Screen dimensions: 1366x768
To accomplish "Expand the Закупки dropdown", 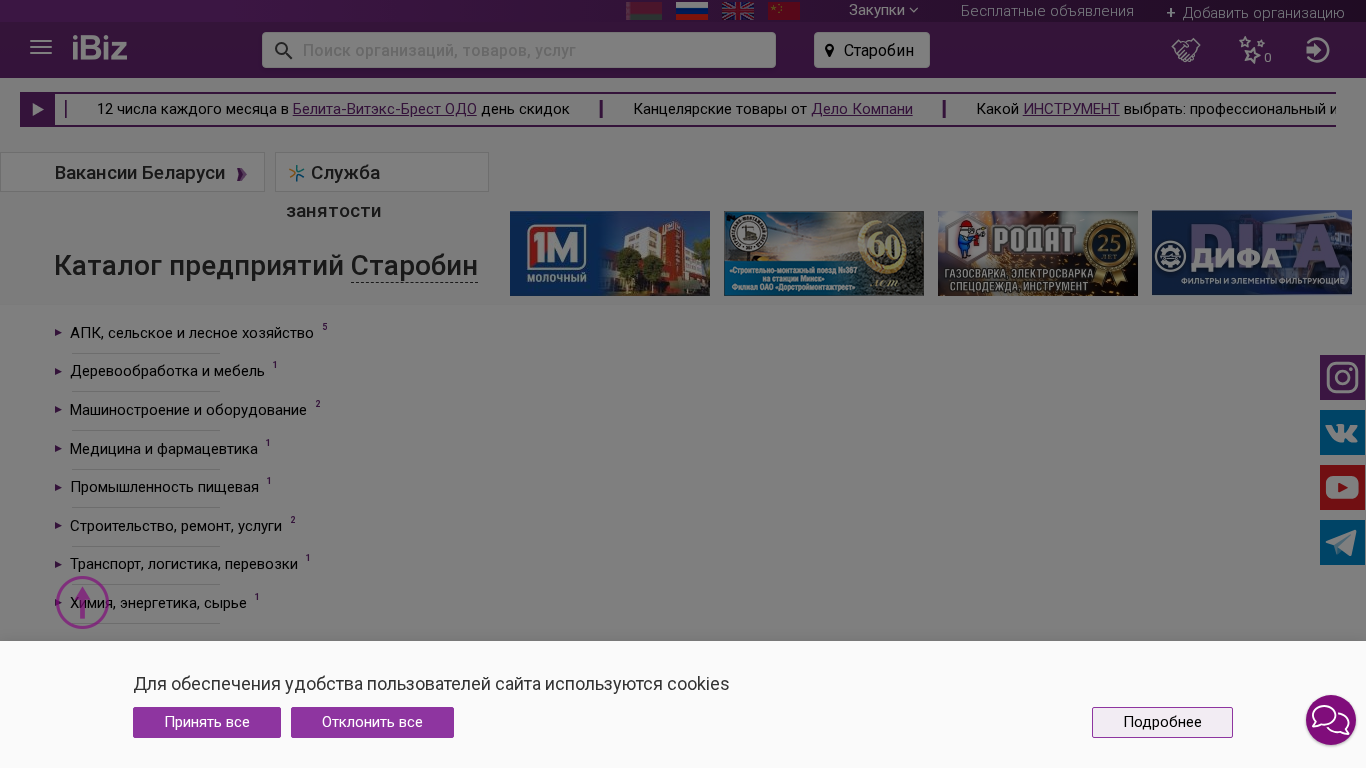I will pos(883,10).
